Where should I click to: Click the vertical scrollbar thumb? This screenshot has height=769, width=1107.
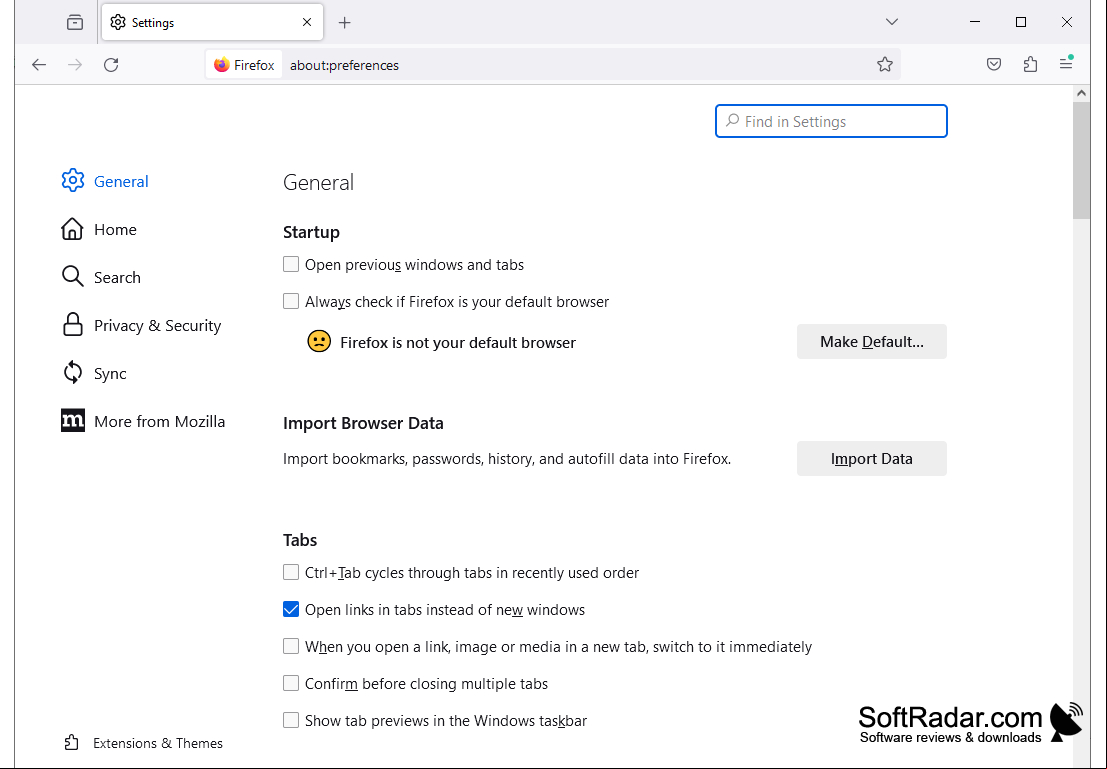tap(1081, 161)
